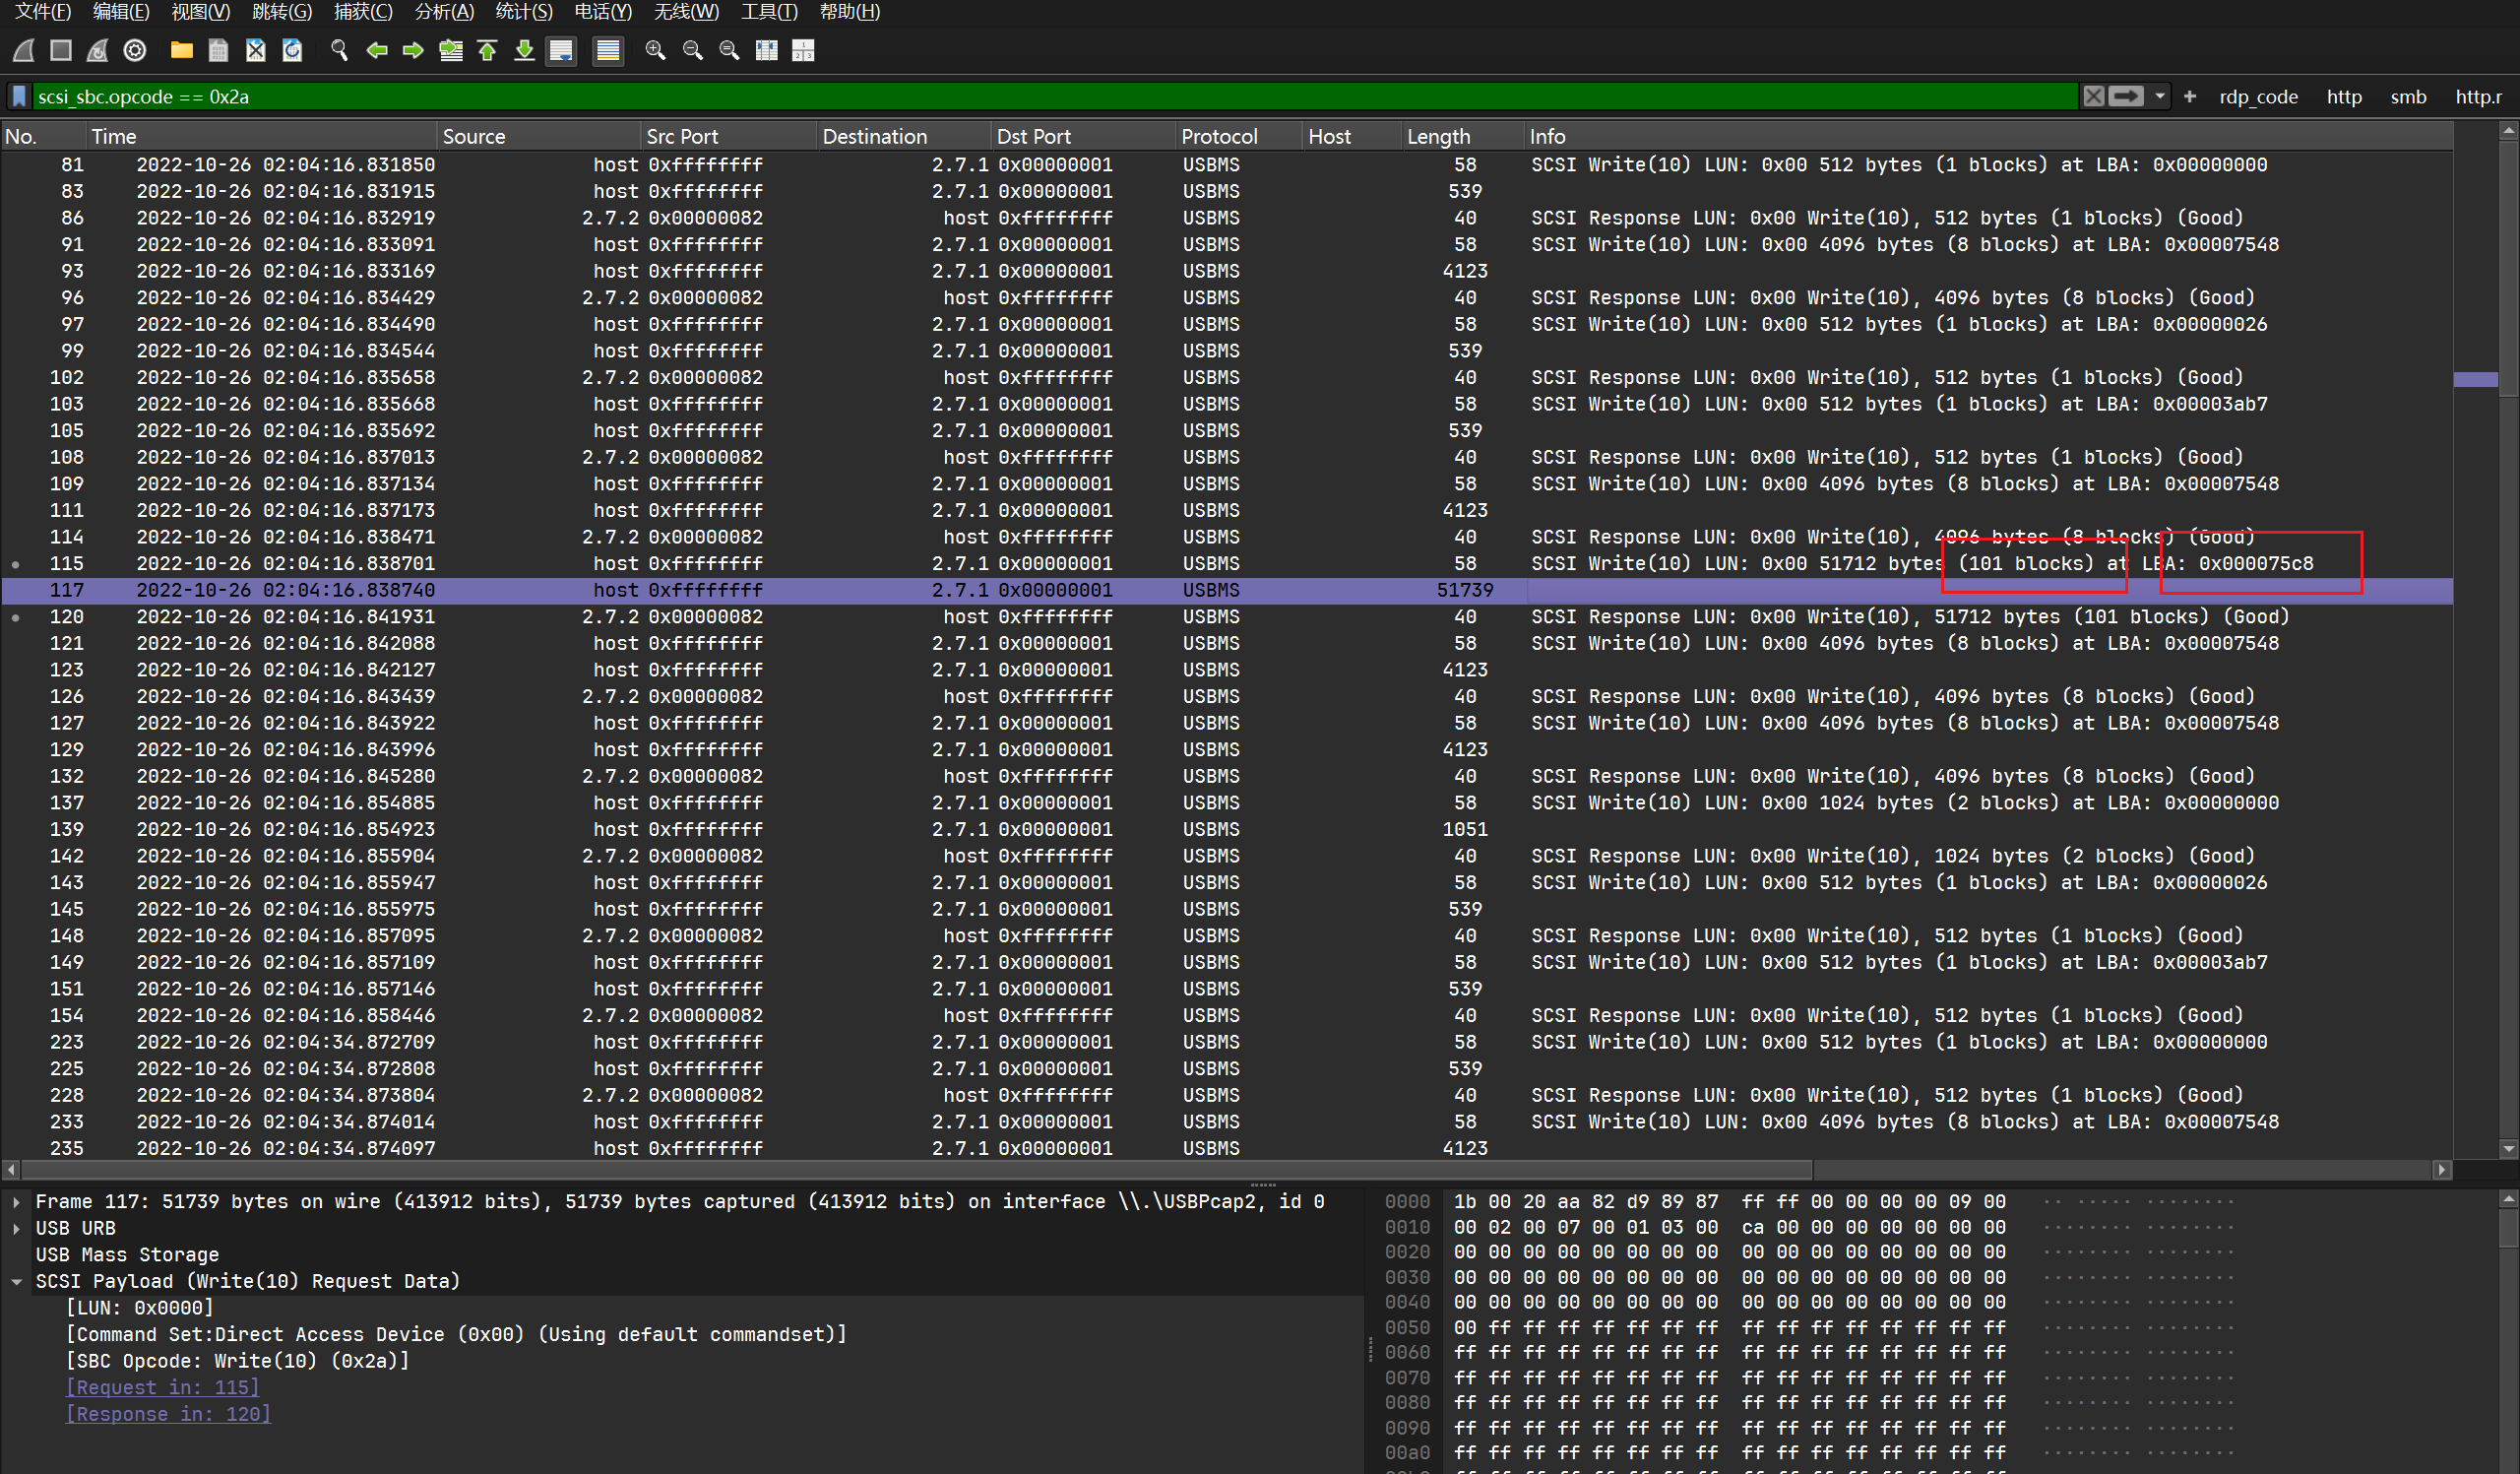Toggle auto-scroll during live capture
This screenshot has width=2520, height=1474.
[x=561, y=50]
